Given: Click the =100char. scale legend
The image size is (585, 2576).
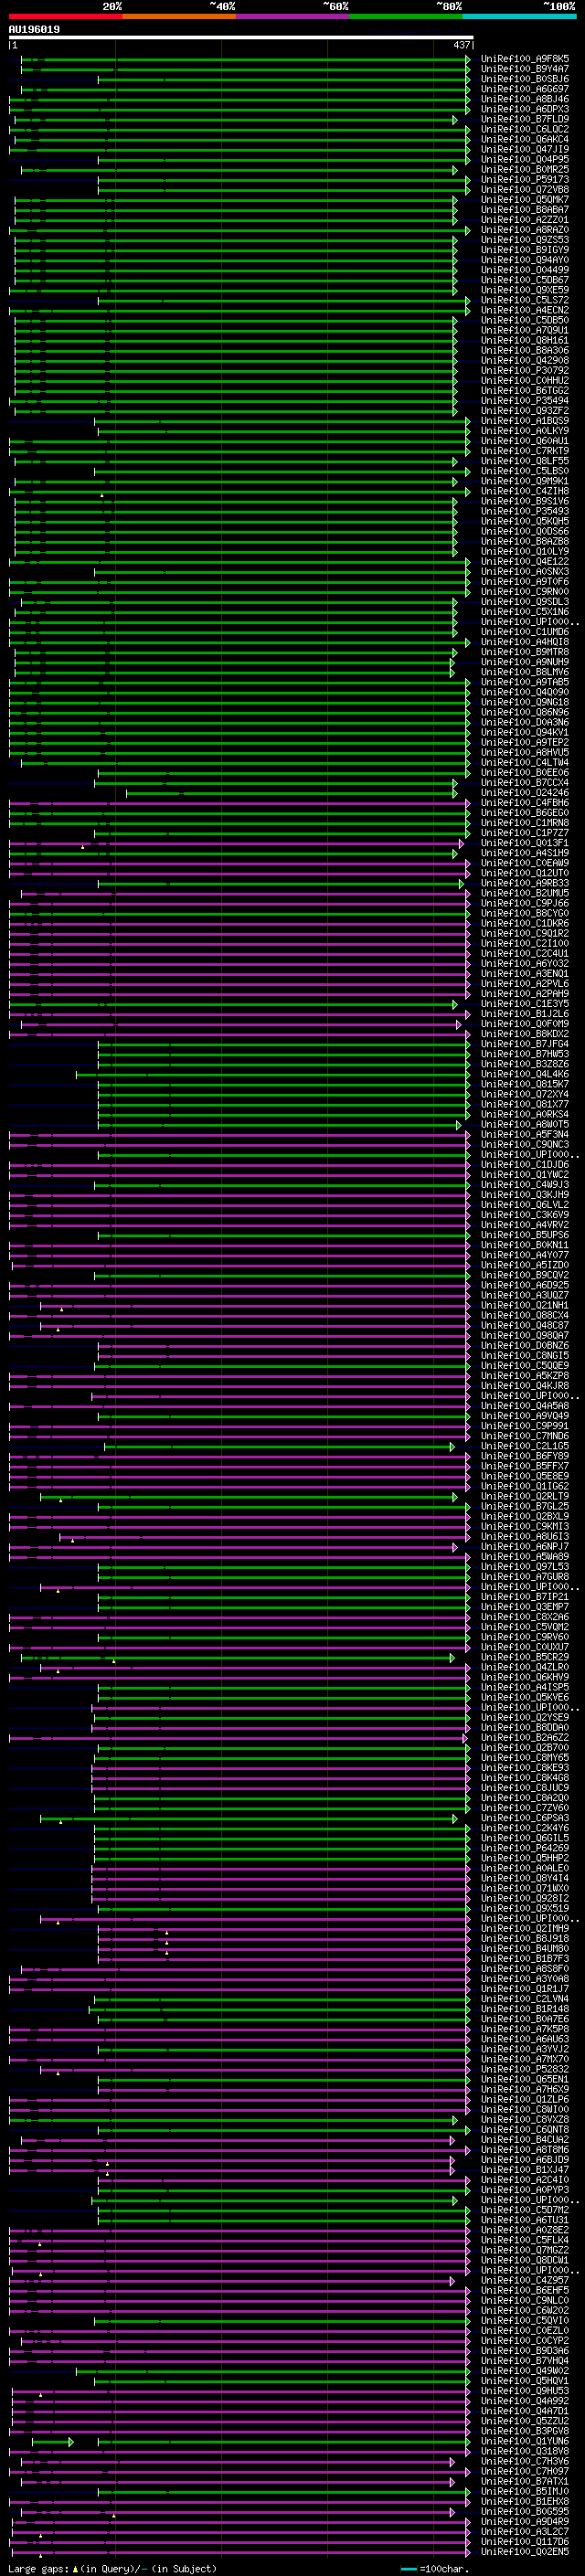Looking at the screenshot, I should click(434, 2569).
